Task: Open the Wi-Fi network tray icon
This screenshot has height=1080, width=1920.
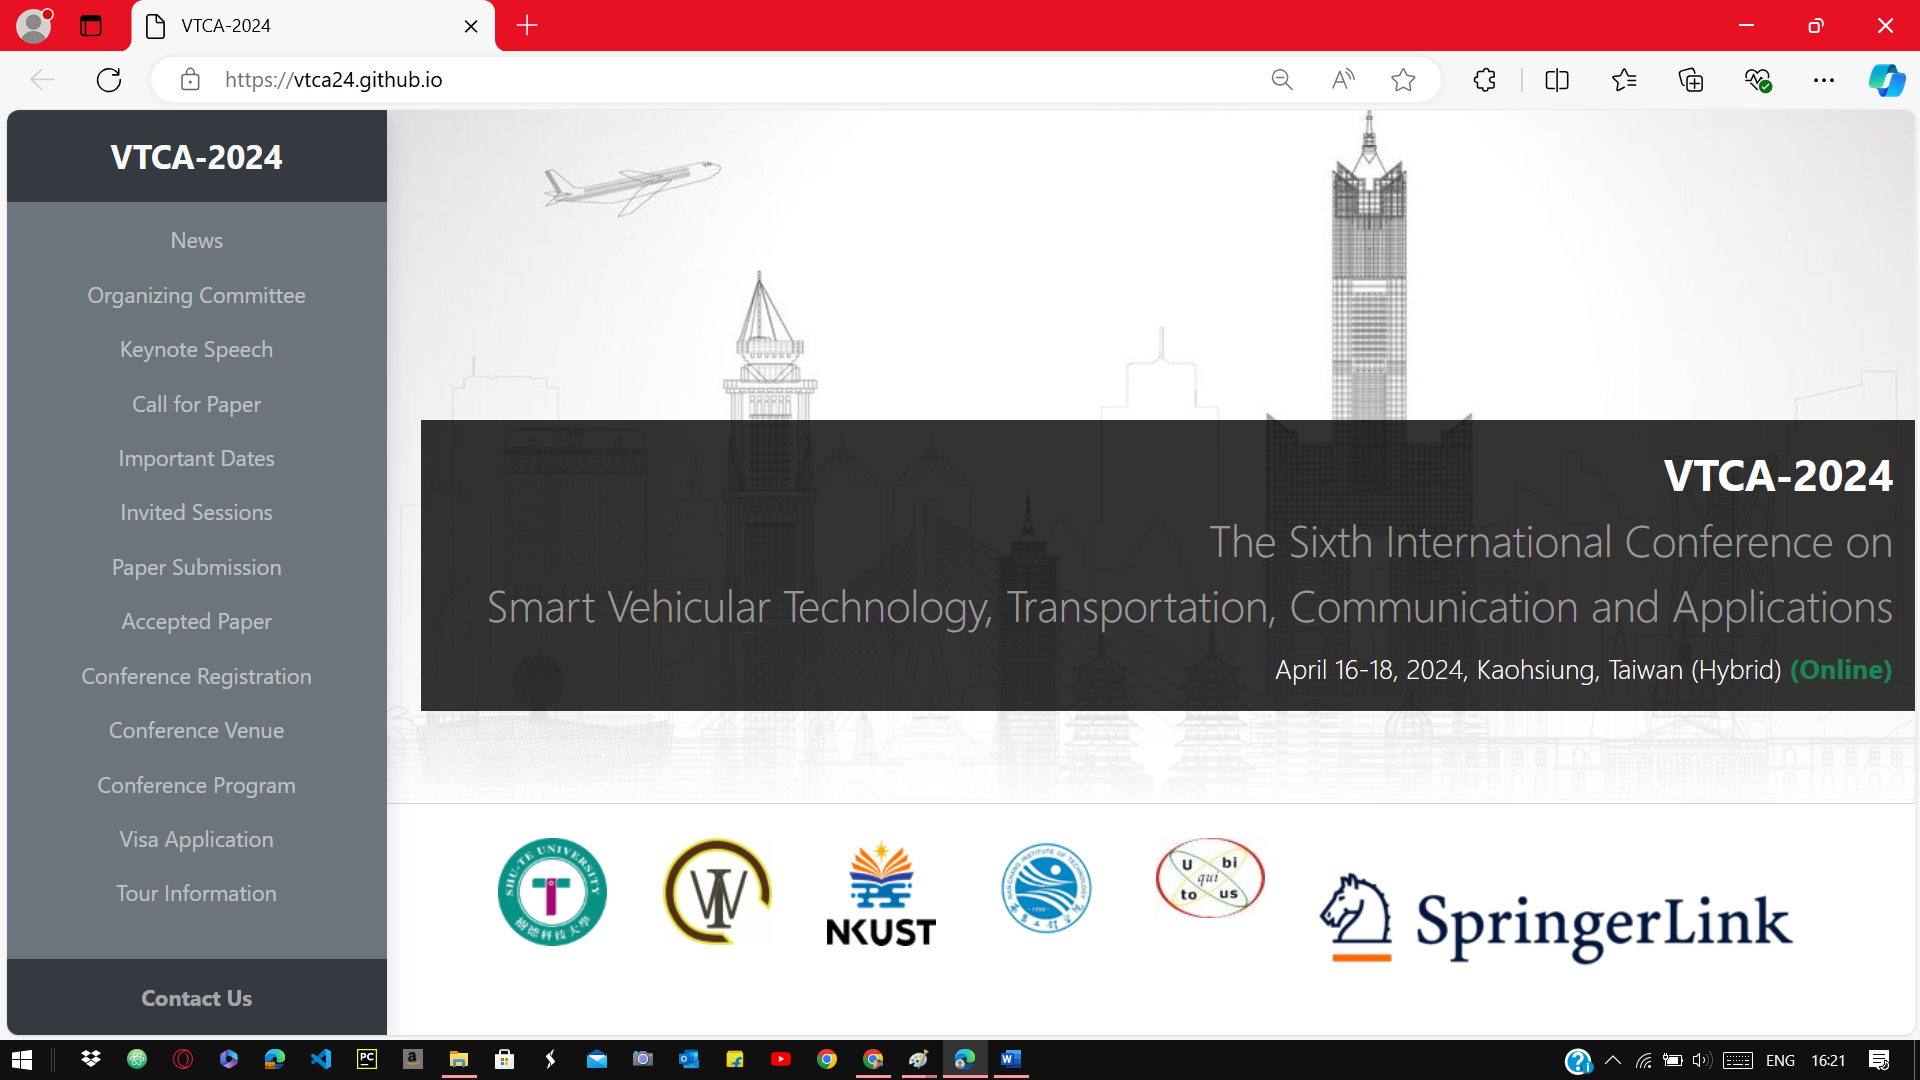Action: [1644, 1060]
